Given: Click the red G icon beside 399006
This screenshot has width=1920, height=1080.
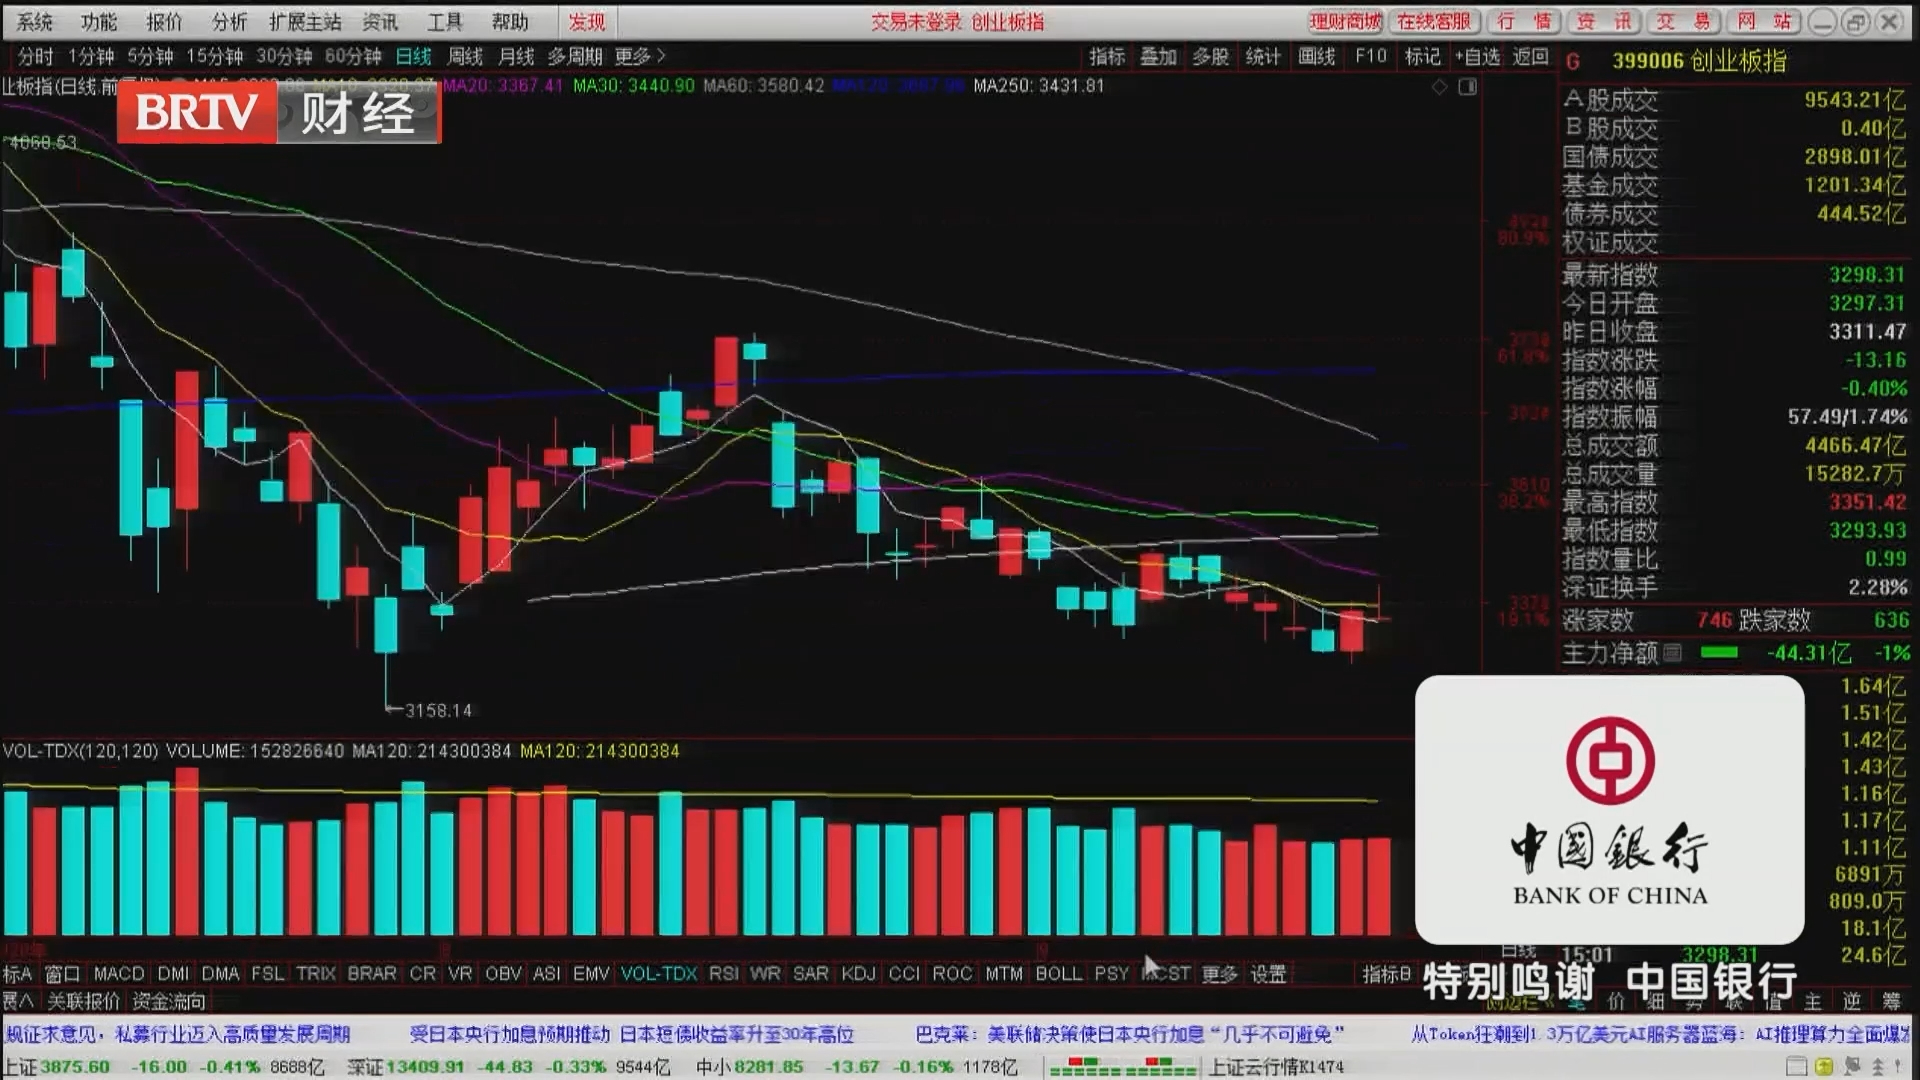Looking at the screenshot, I should click(x=1573, y=62).
